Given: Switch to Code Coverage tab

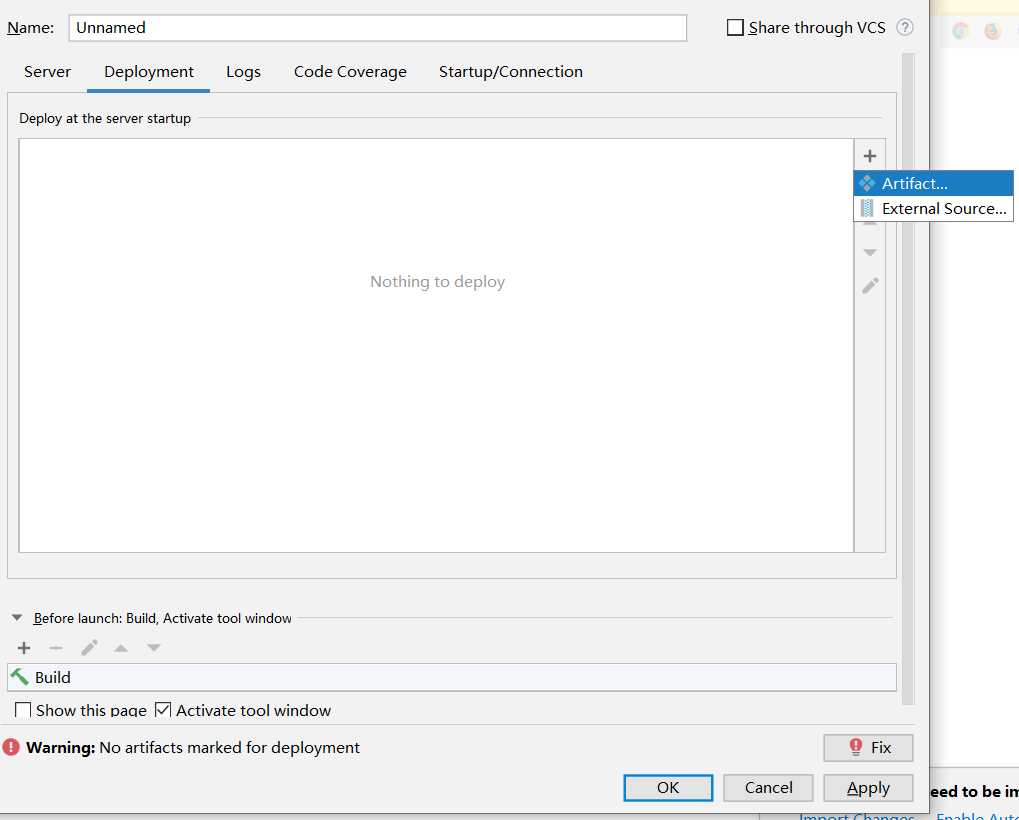Looking at the screenshot, I should point(350,71).
